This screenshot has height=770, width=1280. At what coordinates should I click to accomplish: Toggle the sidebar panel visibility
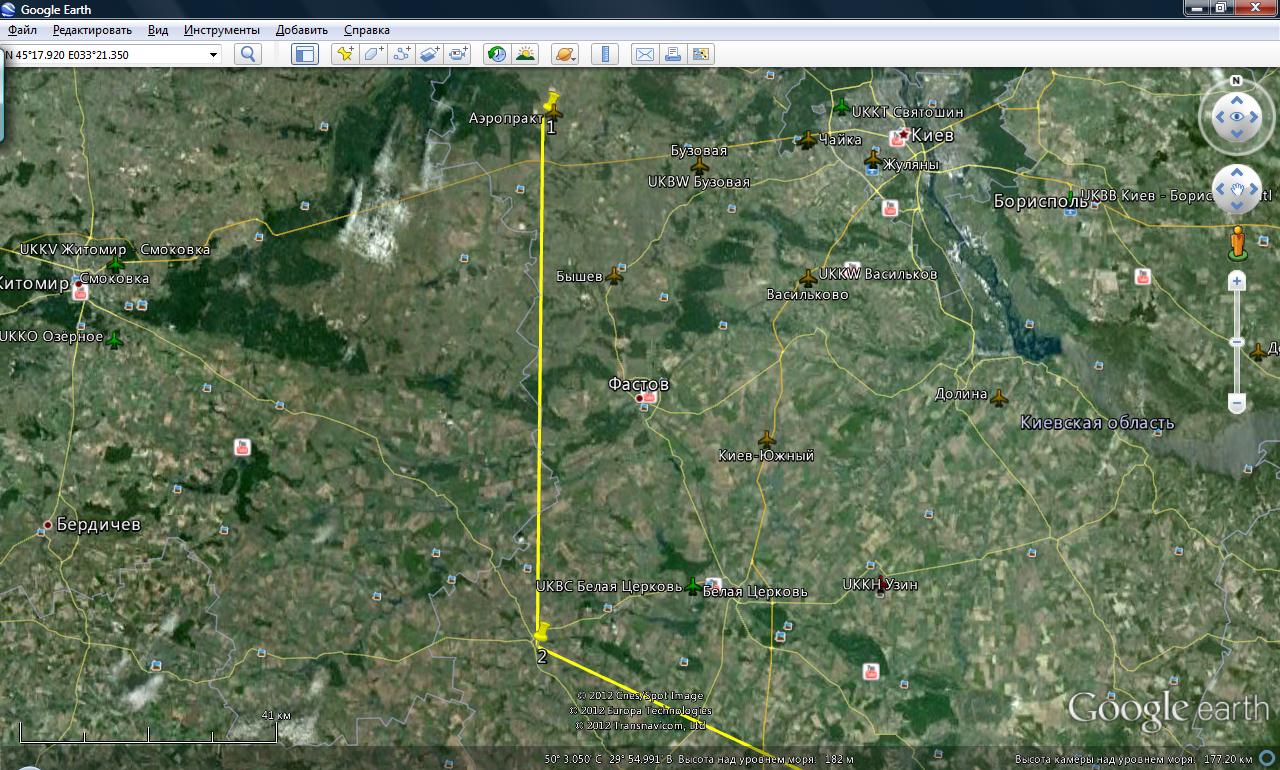(x=304, y=54)
